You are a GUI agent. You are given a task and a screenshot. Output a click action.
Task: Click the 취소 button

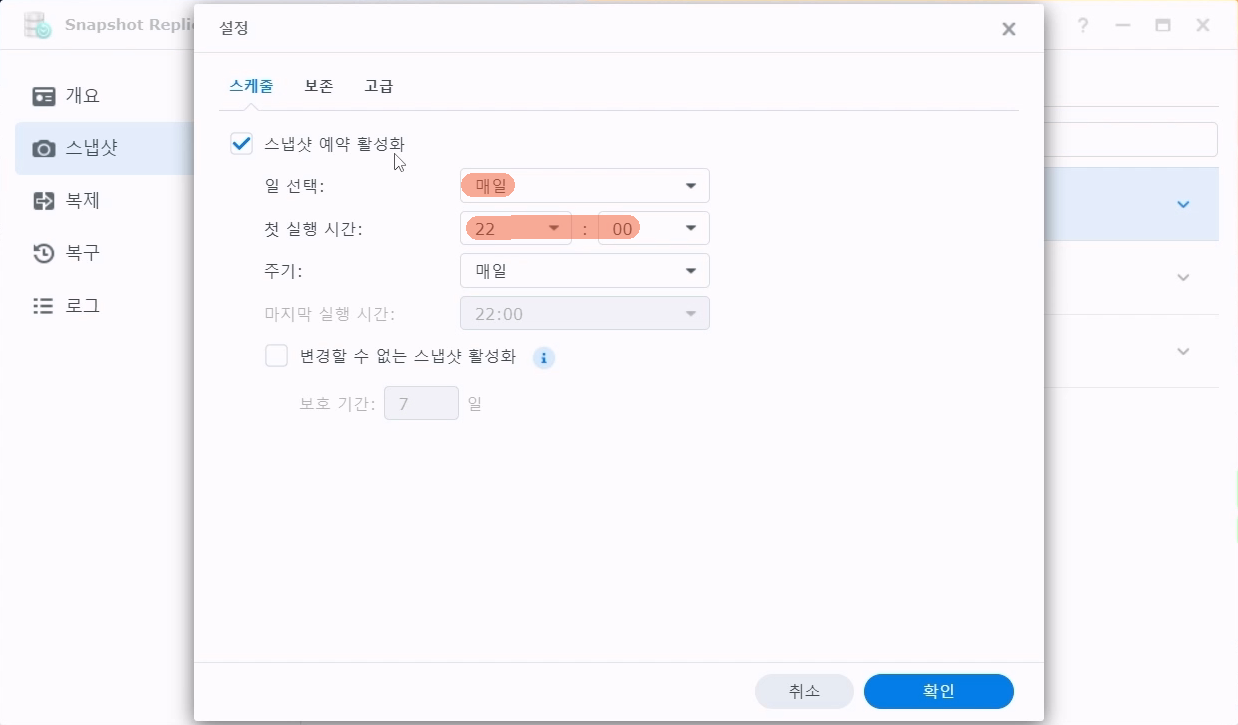[804, 691]
